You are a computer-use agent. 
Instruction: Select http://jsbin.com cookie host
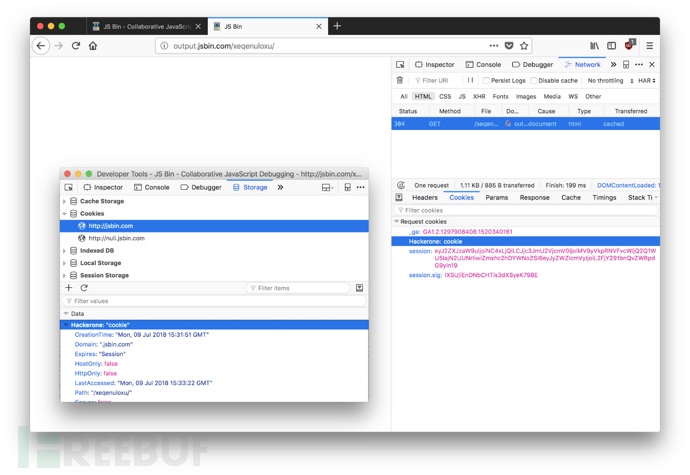[214, 226]
